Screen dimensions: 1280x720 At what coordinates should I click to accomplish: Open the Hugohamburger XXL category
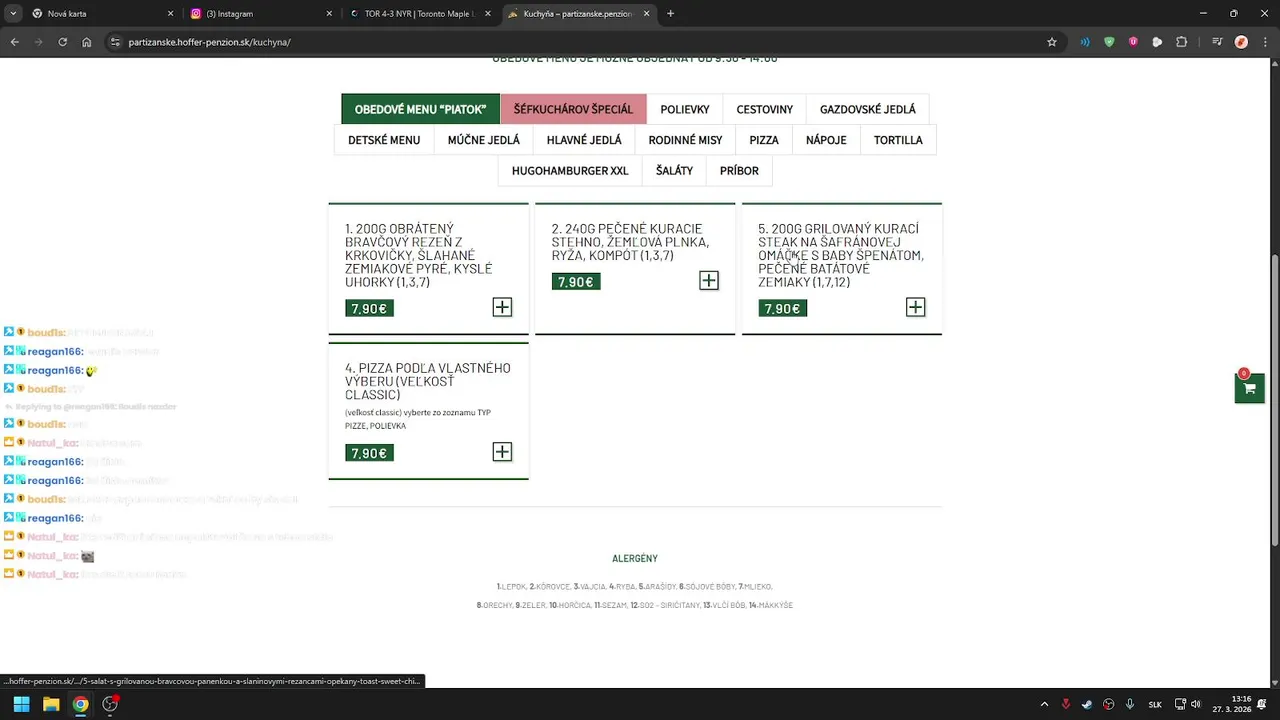(570, 171)
